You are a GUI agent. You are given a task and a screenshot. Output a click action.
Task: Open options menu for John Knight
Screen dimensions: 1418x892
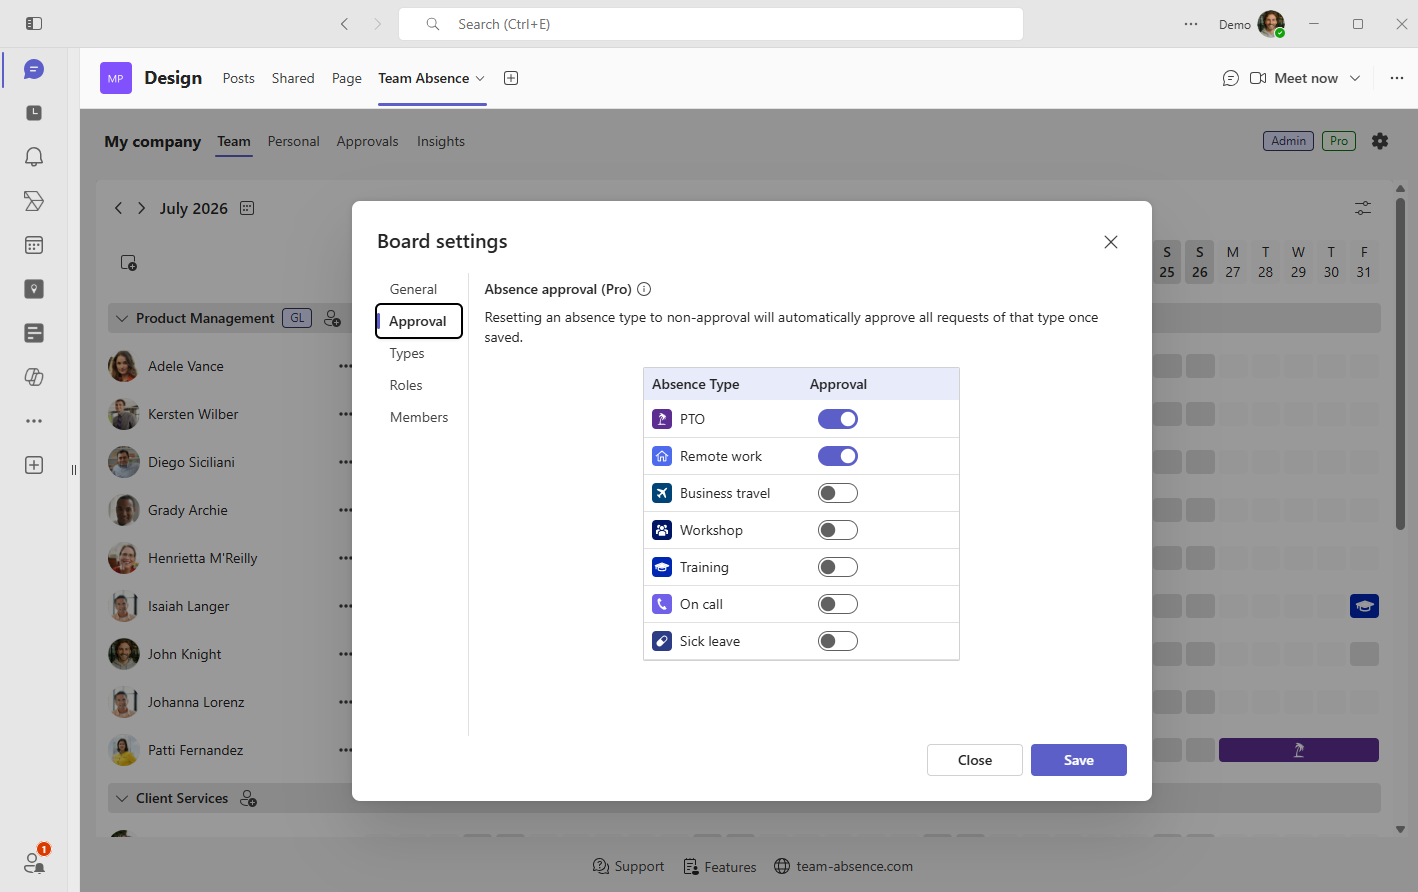345,654
